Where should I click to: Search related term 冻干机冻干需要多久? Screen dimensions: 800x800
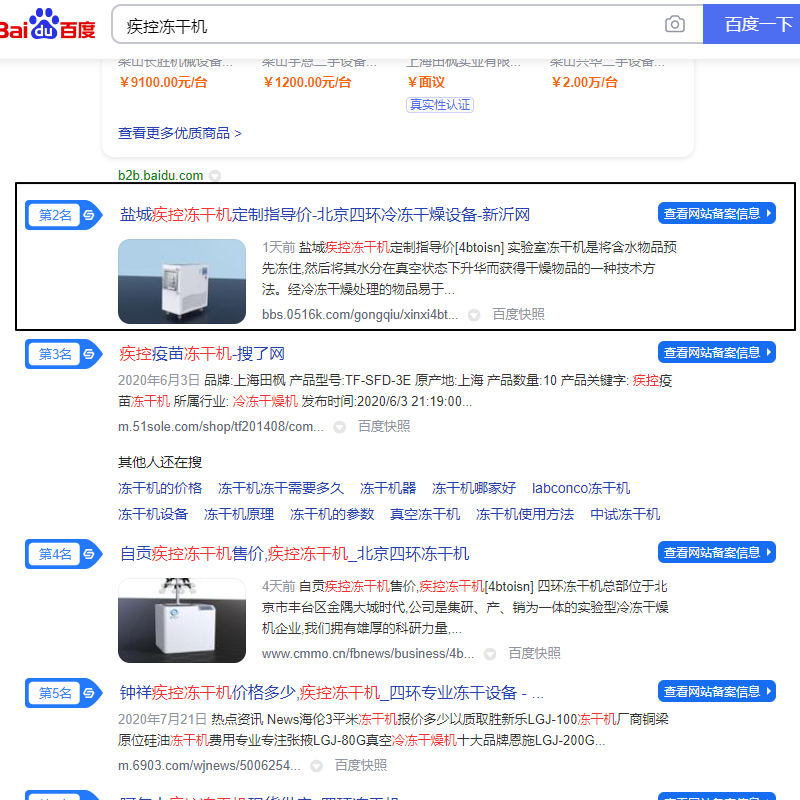click(281, 488)
